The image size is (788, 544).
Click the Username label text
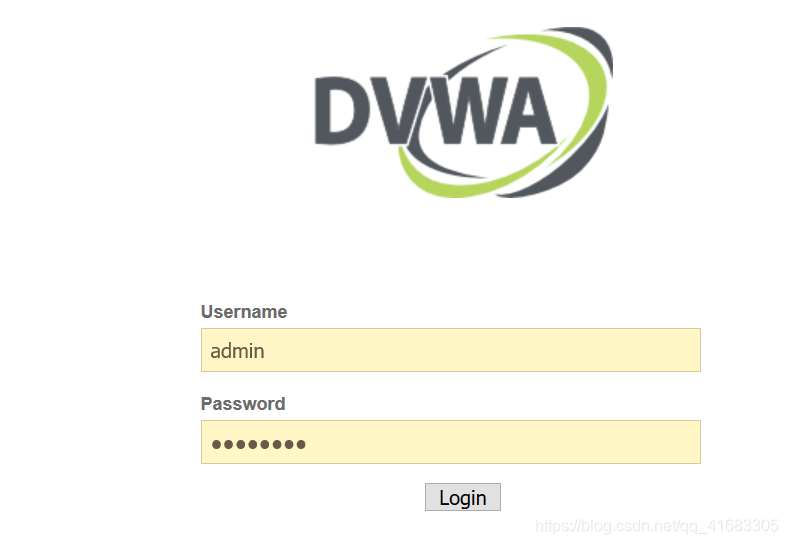pyautogui.click(x=244, y=312)
